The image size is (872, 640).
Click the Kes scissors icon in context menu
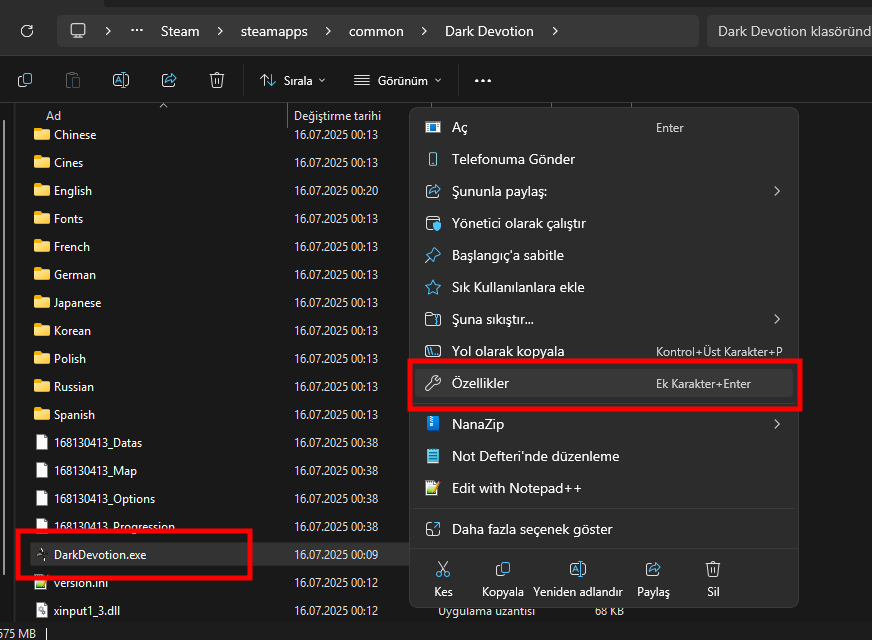[x=443, y=569]
